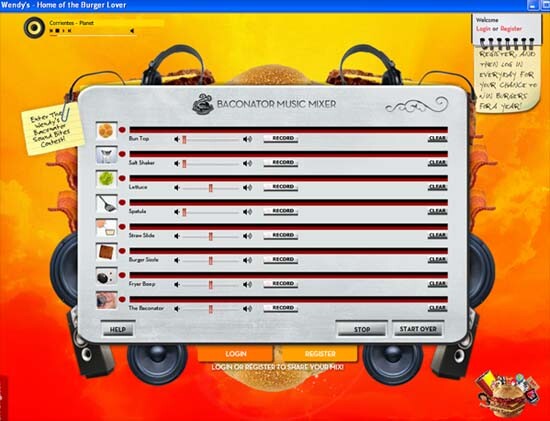Toggle the red dot on the Fryer Beep track
Viewport: 550px width, 421px height.
(122, 275)
